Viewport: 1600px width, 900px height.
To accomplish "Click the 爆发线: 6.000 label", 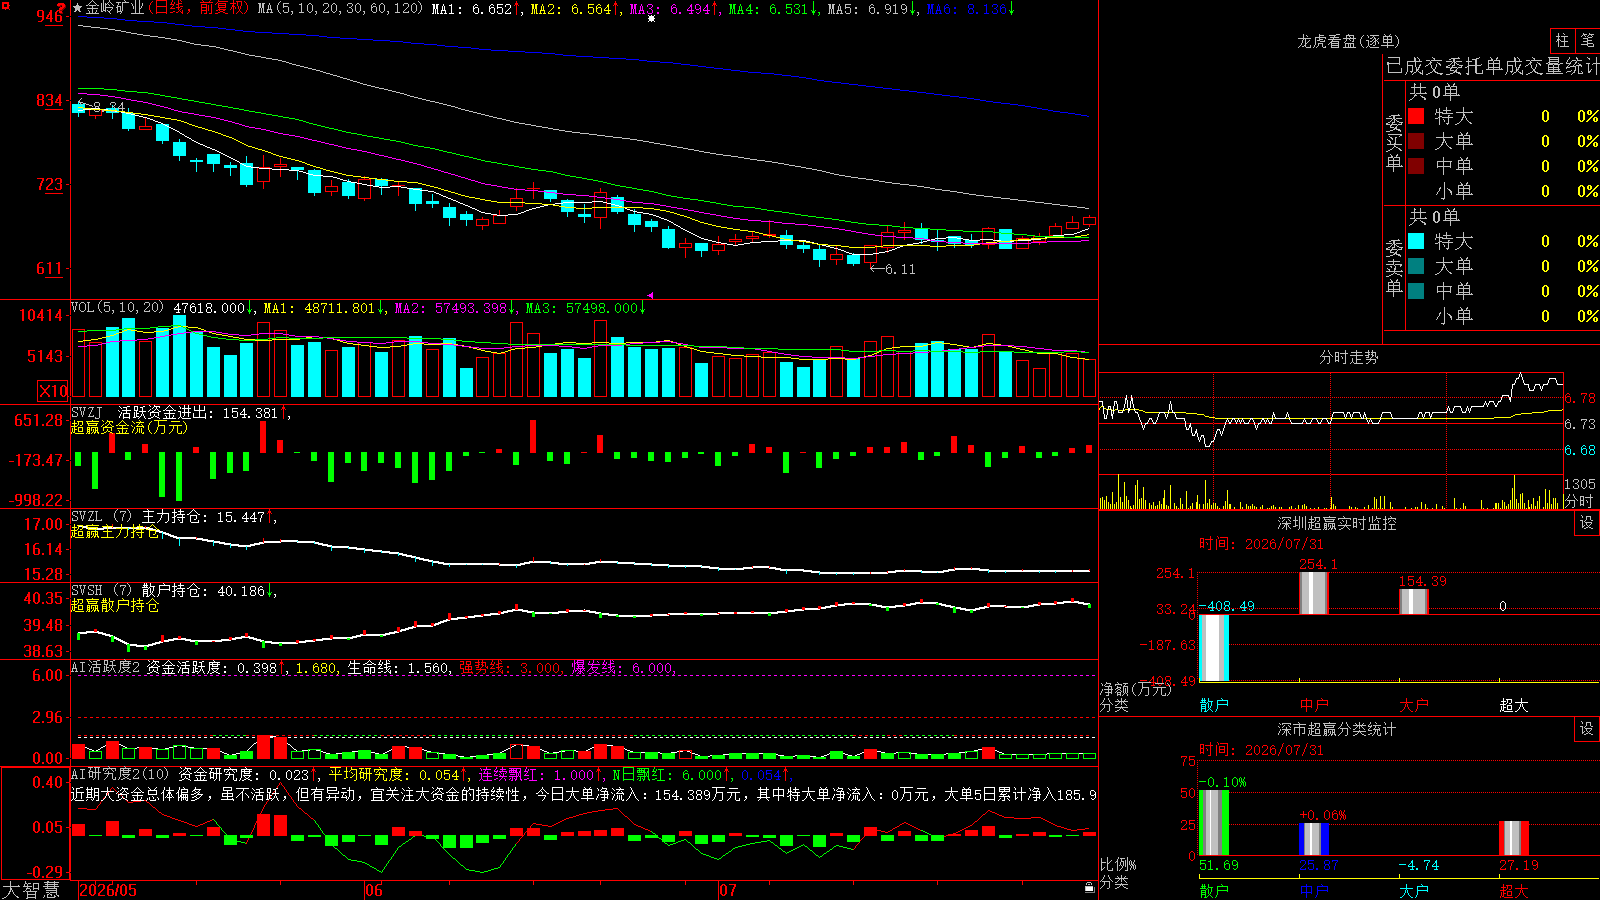I will pyautogui.click(x=623, y=668).
